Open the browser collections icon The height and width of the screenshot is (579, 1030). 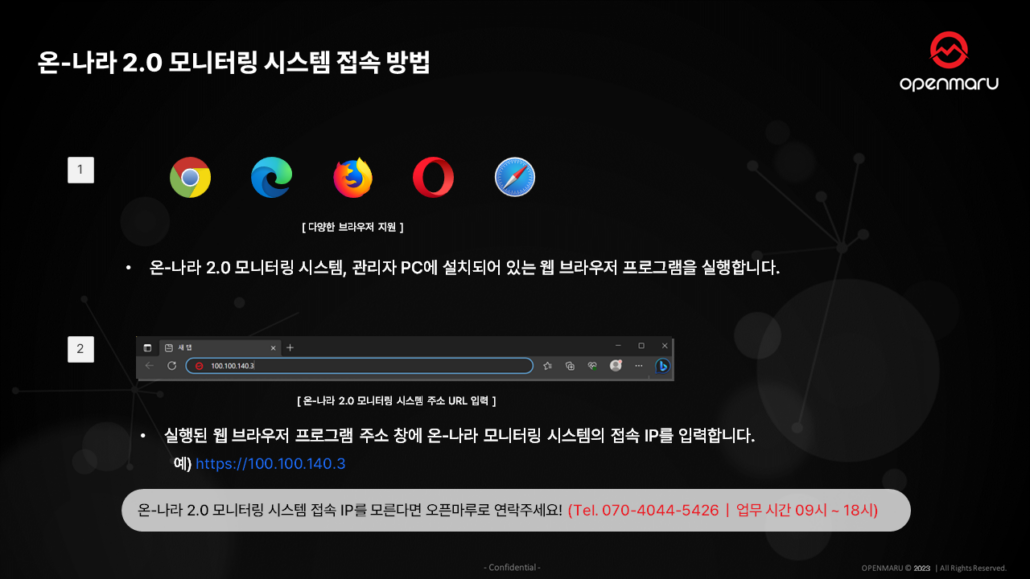coord(570,366)
